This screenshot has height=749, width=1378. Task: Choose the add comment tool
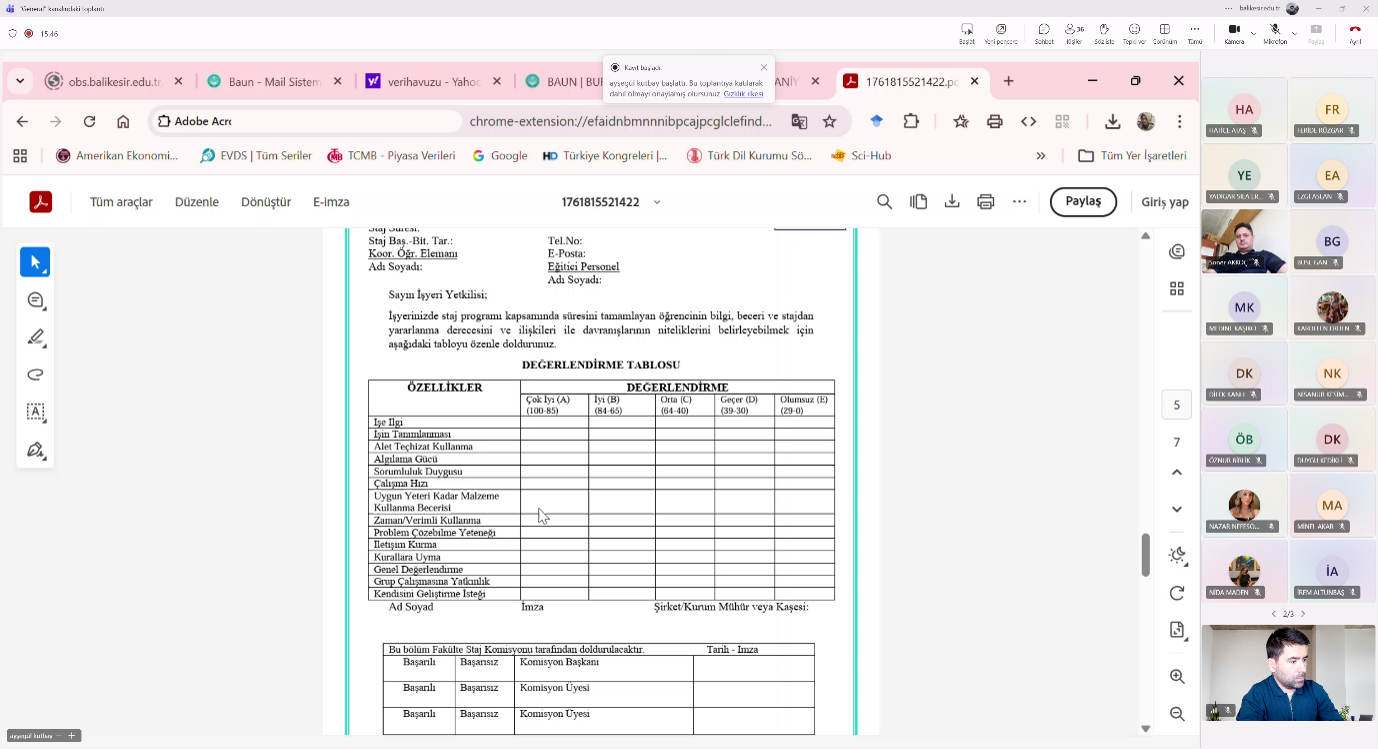(x=35, y=300)
